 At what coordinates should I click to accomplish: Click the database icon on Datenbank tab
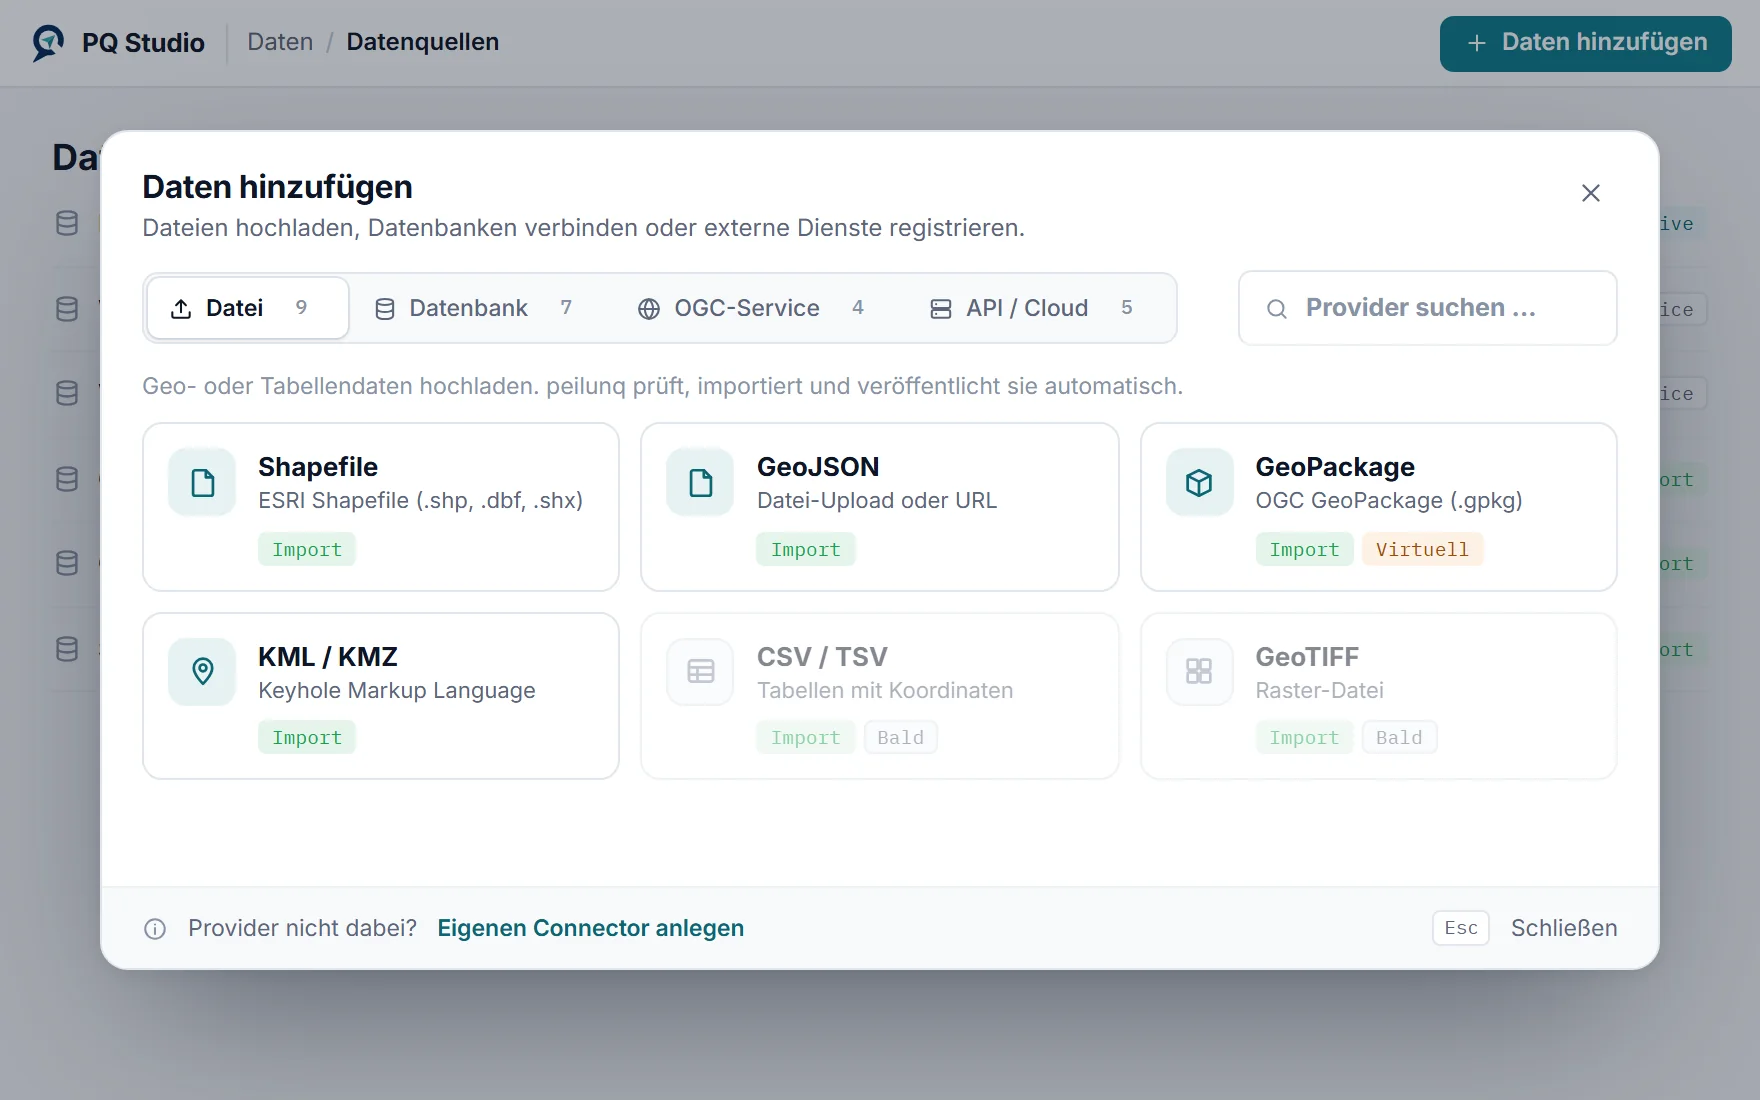tap(385, 309)
